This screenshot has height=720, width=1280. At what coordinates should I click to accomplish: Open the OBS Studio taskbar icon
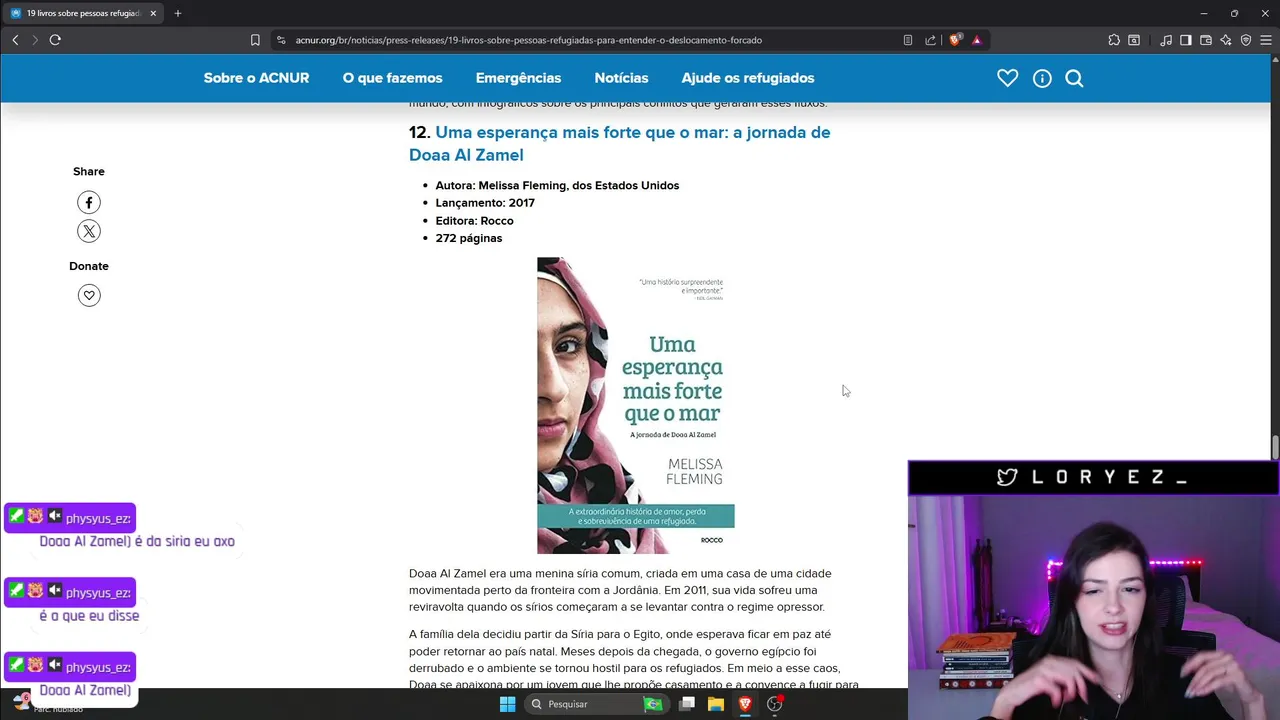[x=774, y=704]
